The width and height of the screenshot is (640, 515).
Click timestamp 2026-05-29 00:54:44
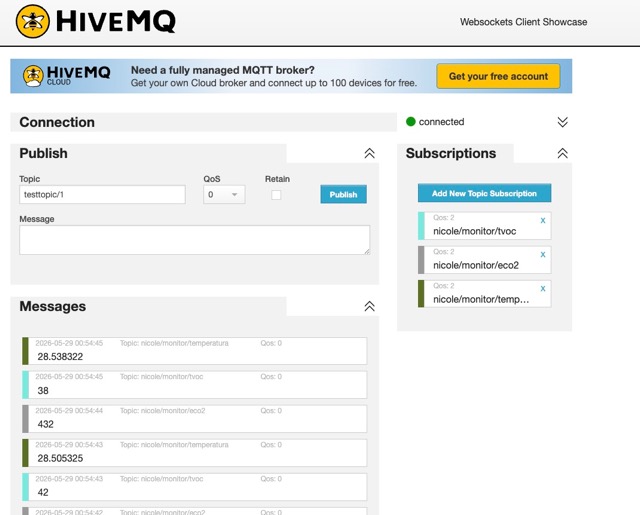(x=69, y=411)
